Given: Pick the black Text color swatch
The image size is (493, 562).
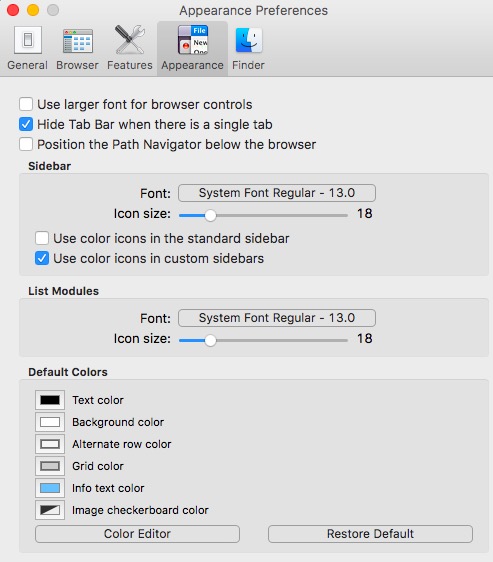Looking at the screenshot, I should click(50, 400).
